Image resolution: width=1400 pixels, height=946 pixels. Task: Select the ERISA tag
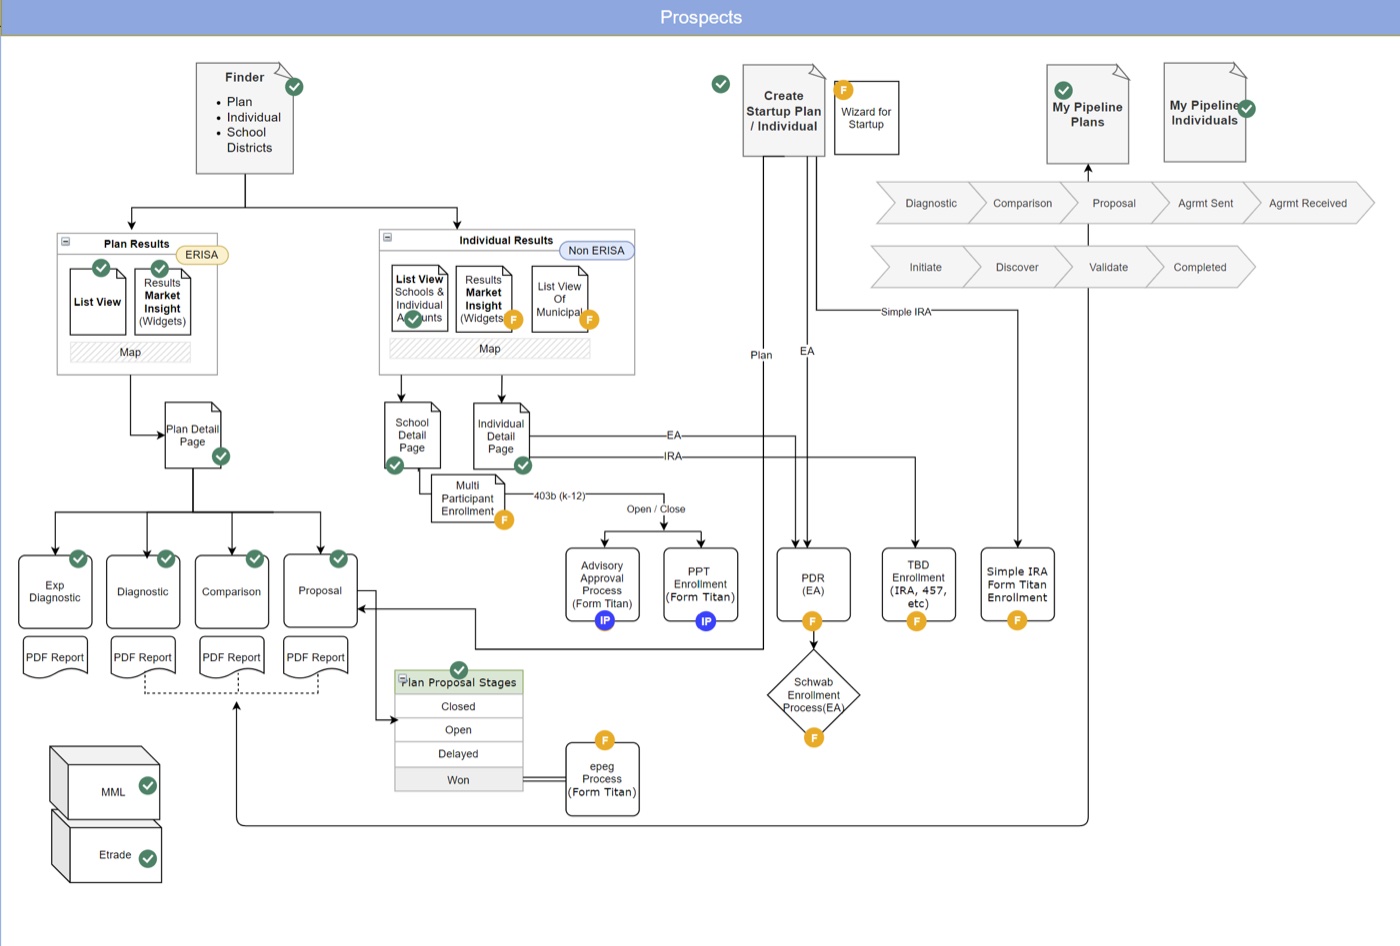pyautogui.click(x=202, y=255)
